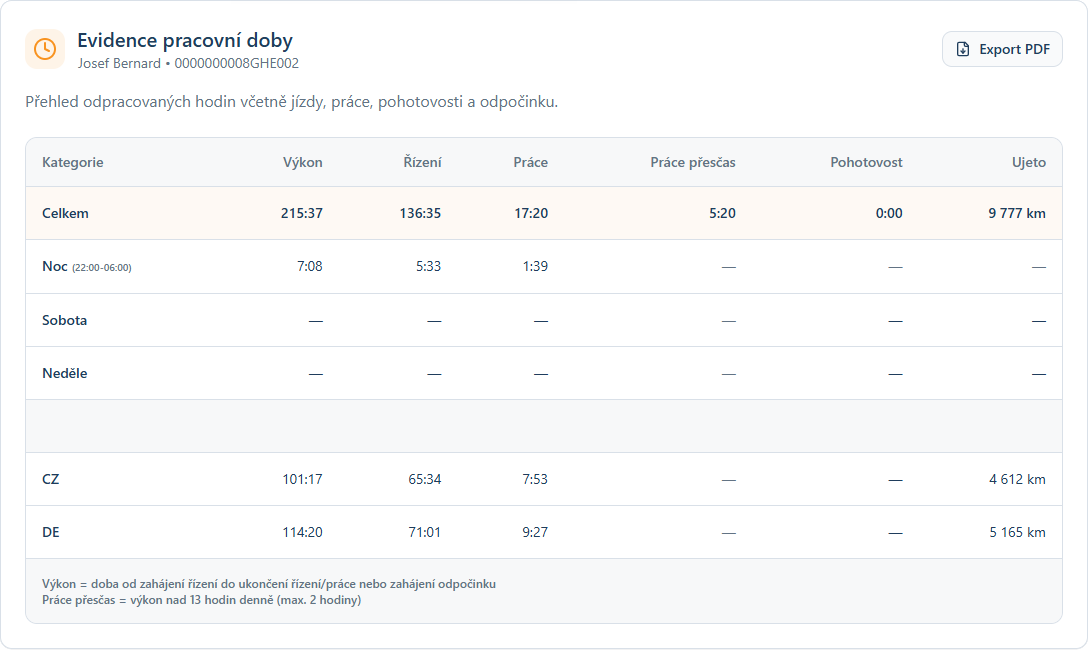Image resolution: width=1088 pixels, height=650 pixels.
Task: Click the Pohotovost column header
Action: pos(866,162)
